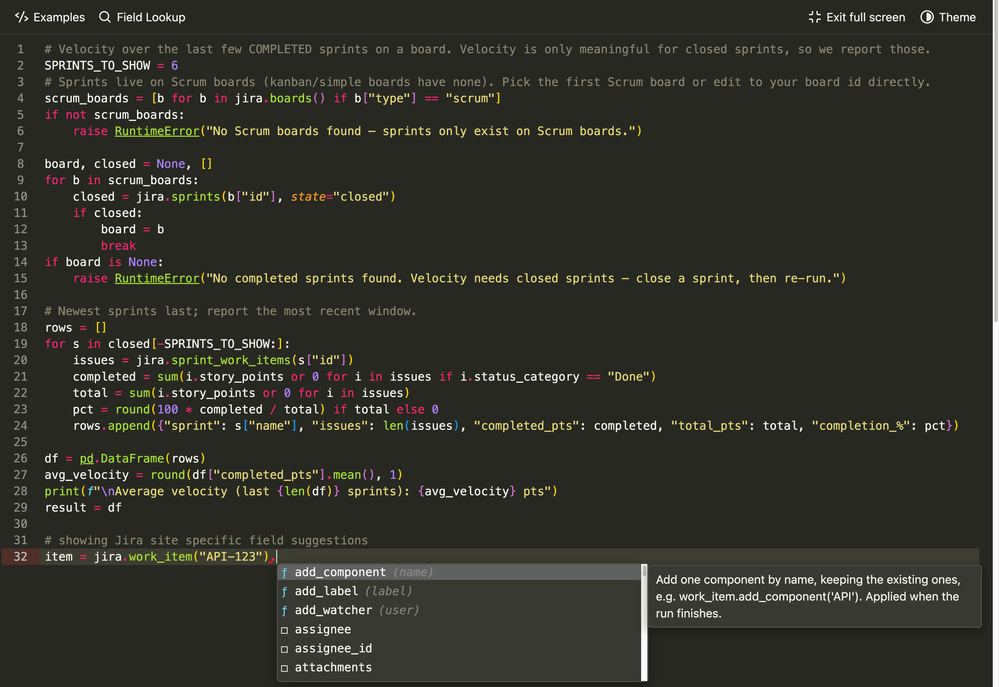
Task: Open Field Lookup search
Action: pos(142,17)
